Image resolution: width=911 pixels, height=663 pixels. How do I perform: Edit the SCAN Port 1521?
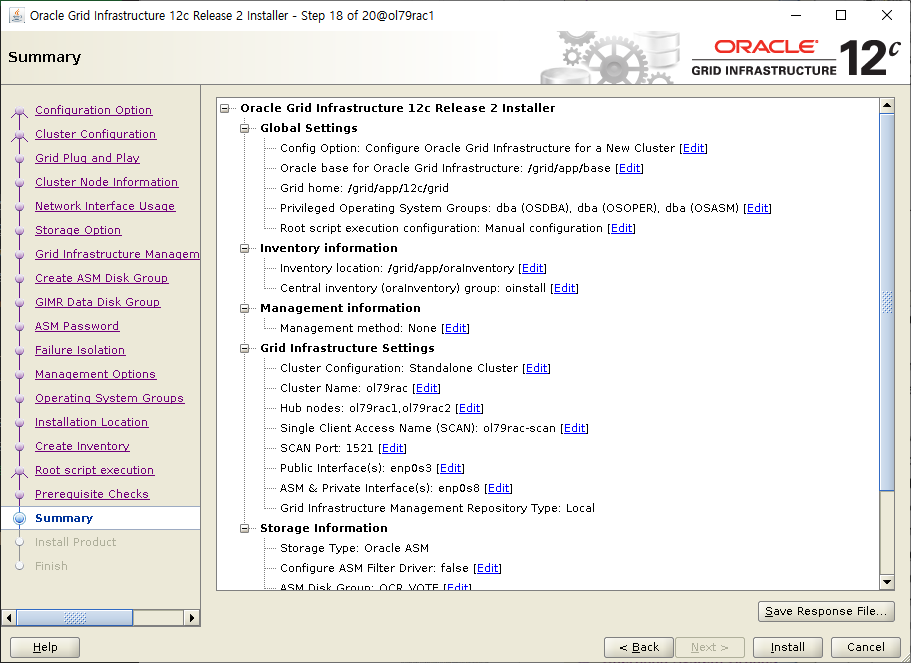(x=392, y=448)
